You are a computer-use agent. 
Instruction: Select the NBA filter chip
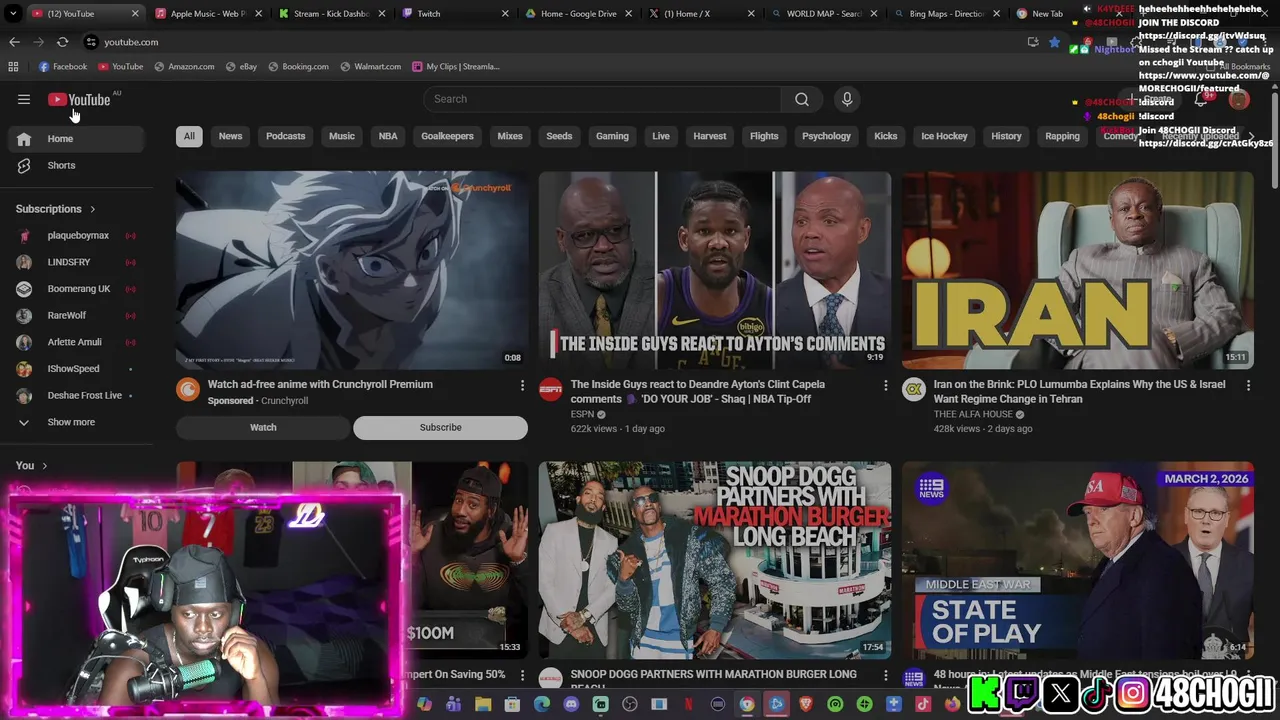pos(388,136)
